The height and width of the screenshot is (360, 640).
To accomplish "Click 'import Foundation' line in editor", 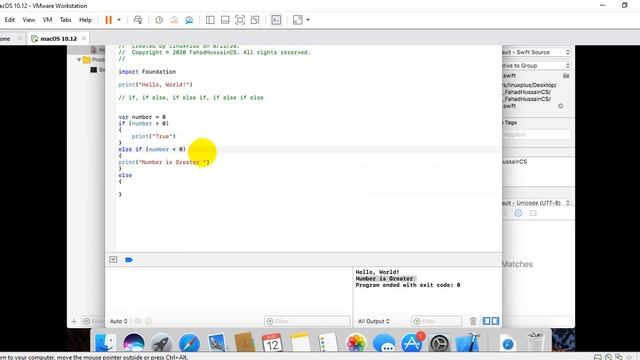I will tap(147, 71).
